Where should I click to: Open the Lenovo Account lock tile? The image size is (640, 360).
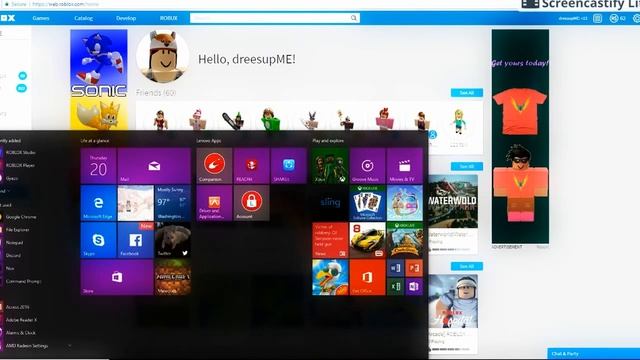[x=251, y=203]
